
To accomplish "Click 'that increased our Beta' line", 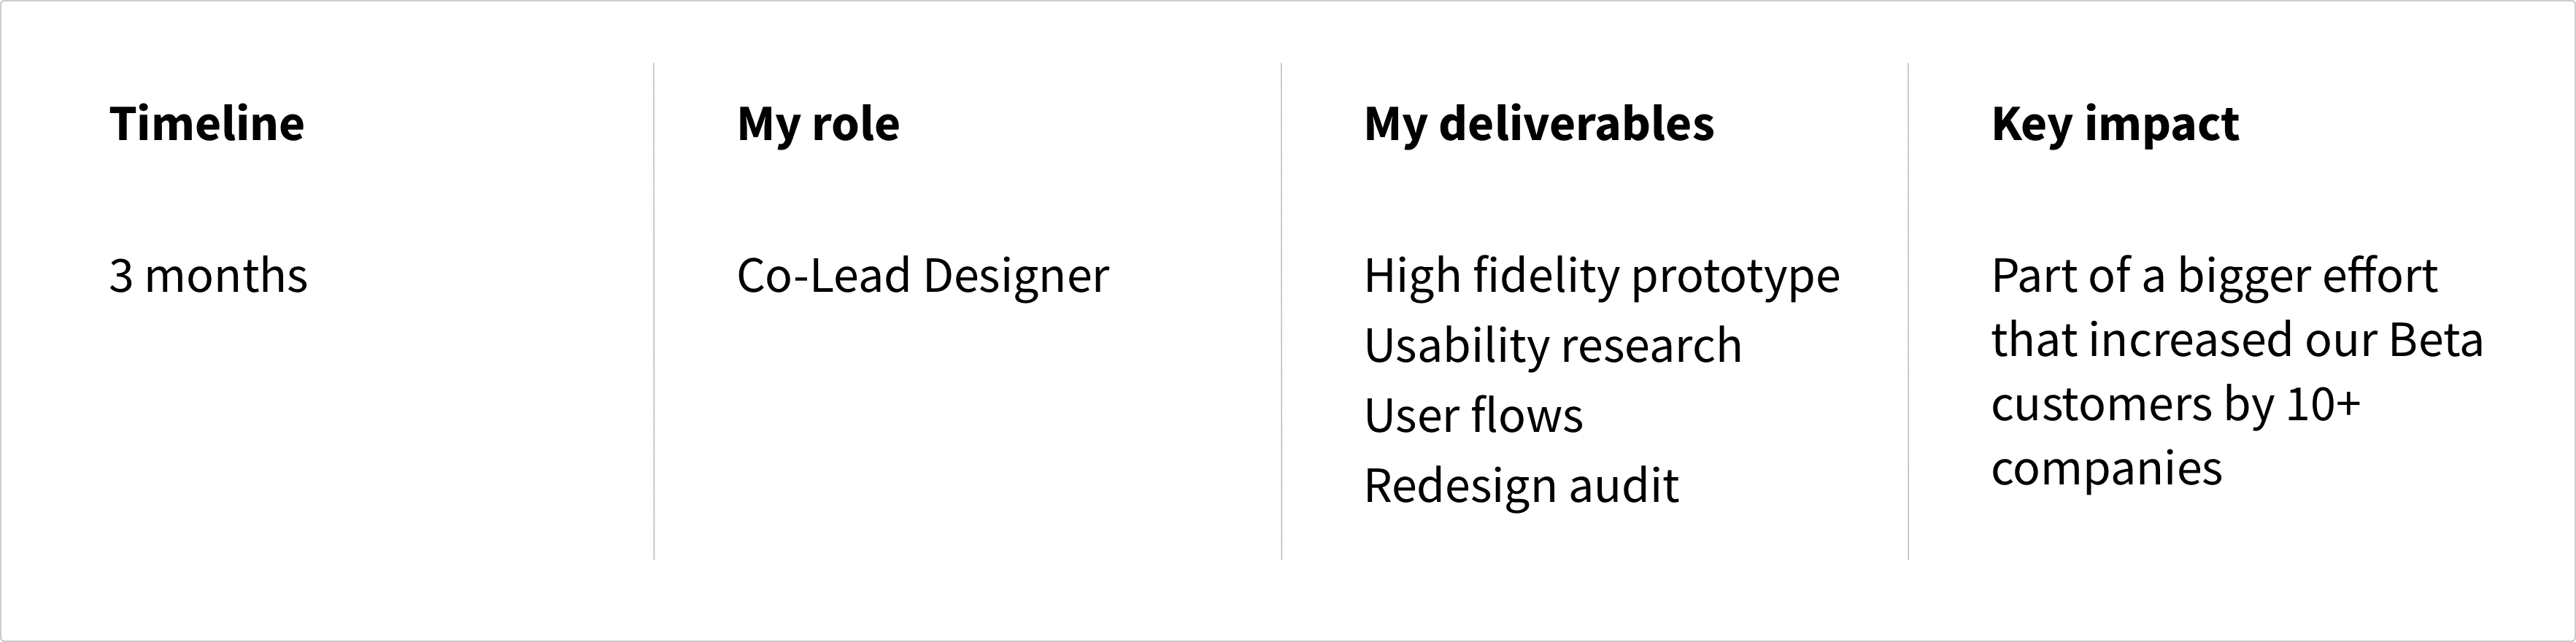I will click(2237, 340).
